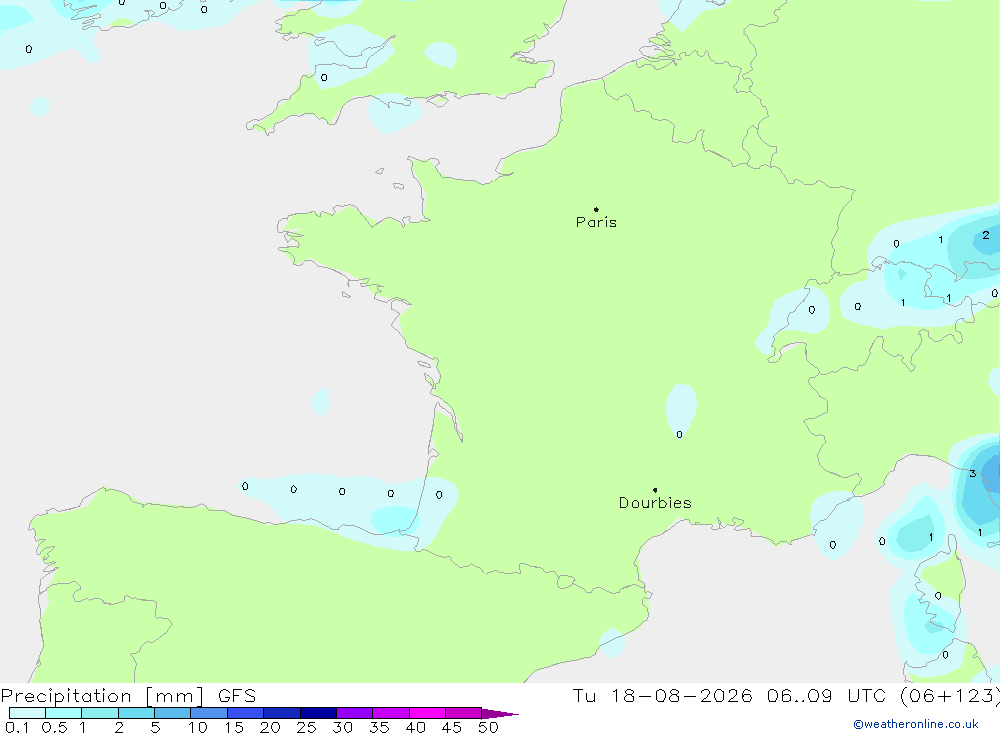This screenshot has height=733, width=1000.
Task: Click the 1–2 mm legend color swatch
Action: tap(100, 713)
